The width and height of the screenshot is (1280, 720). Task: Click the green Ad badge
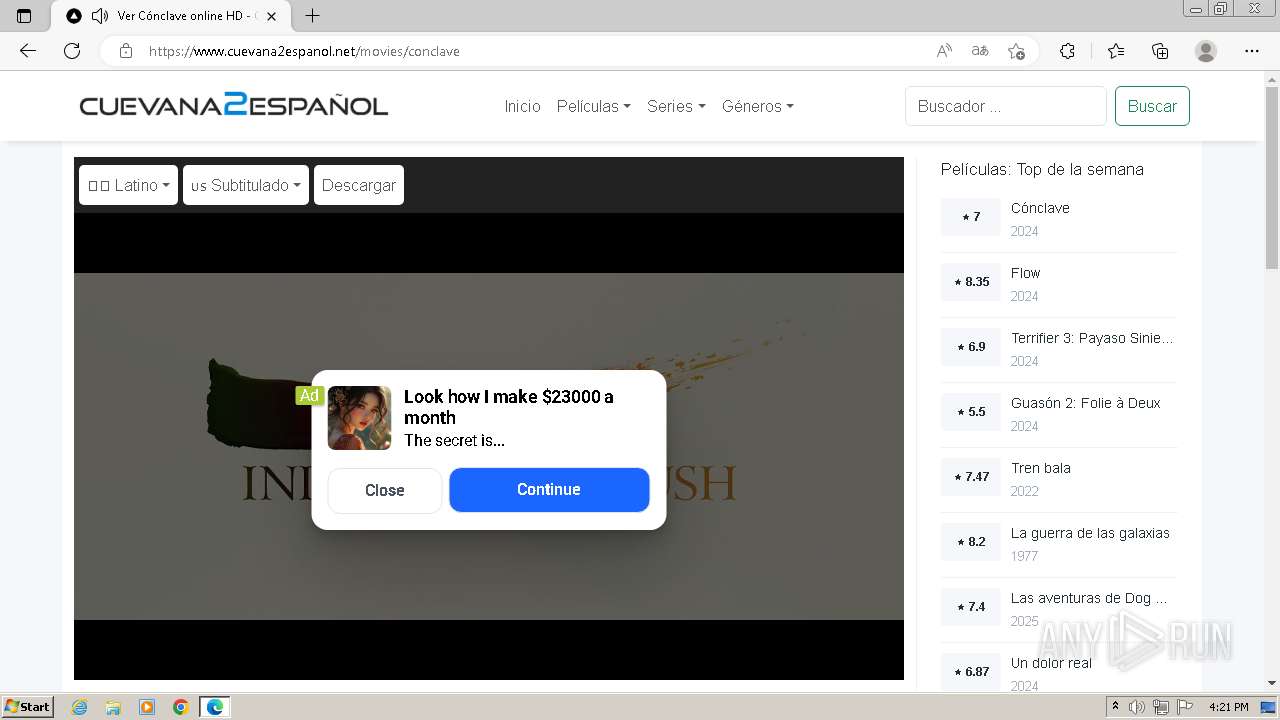(x=309, y=395)
